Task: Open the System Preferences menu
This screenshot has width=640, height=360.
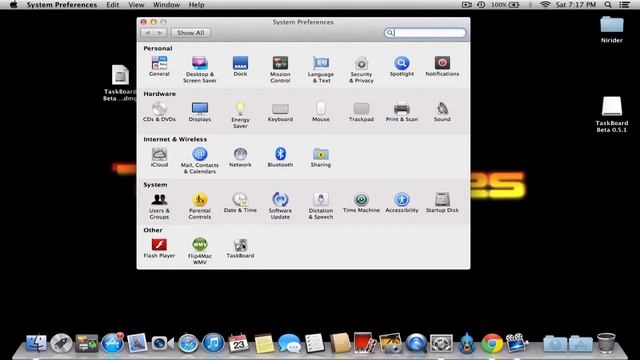Action: [62, 5]
